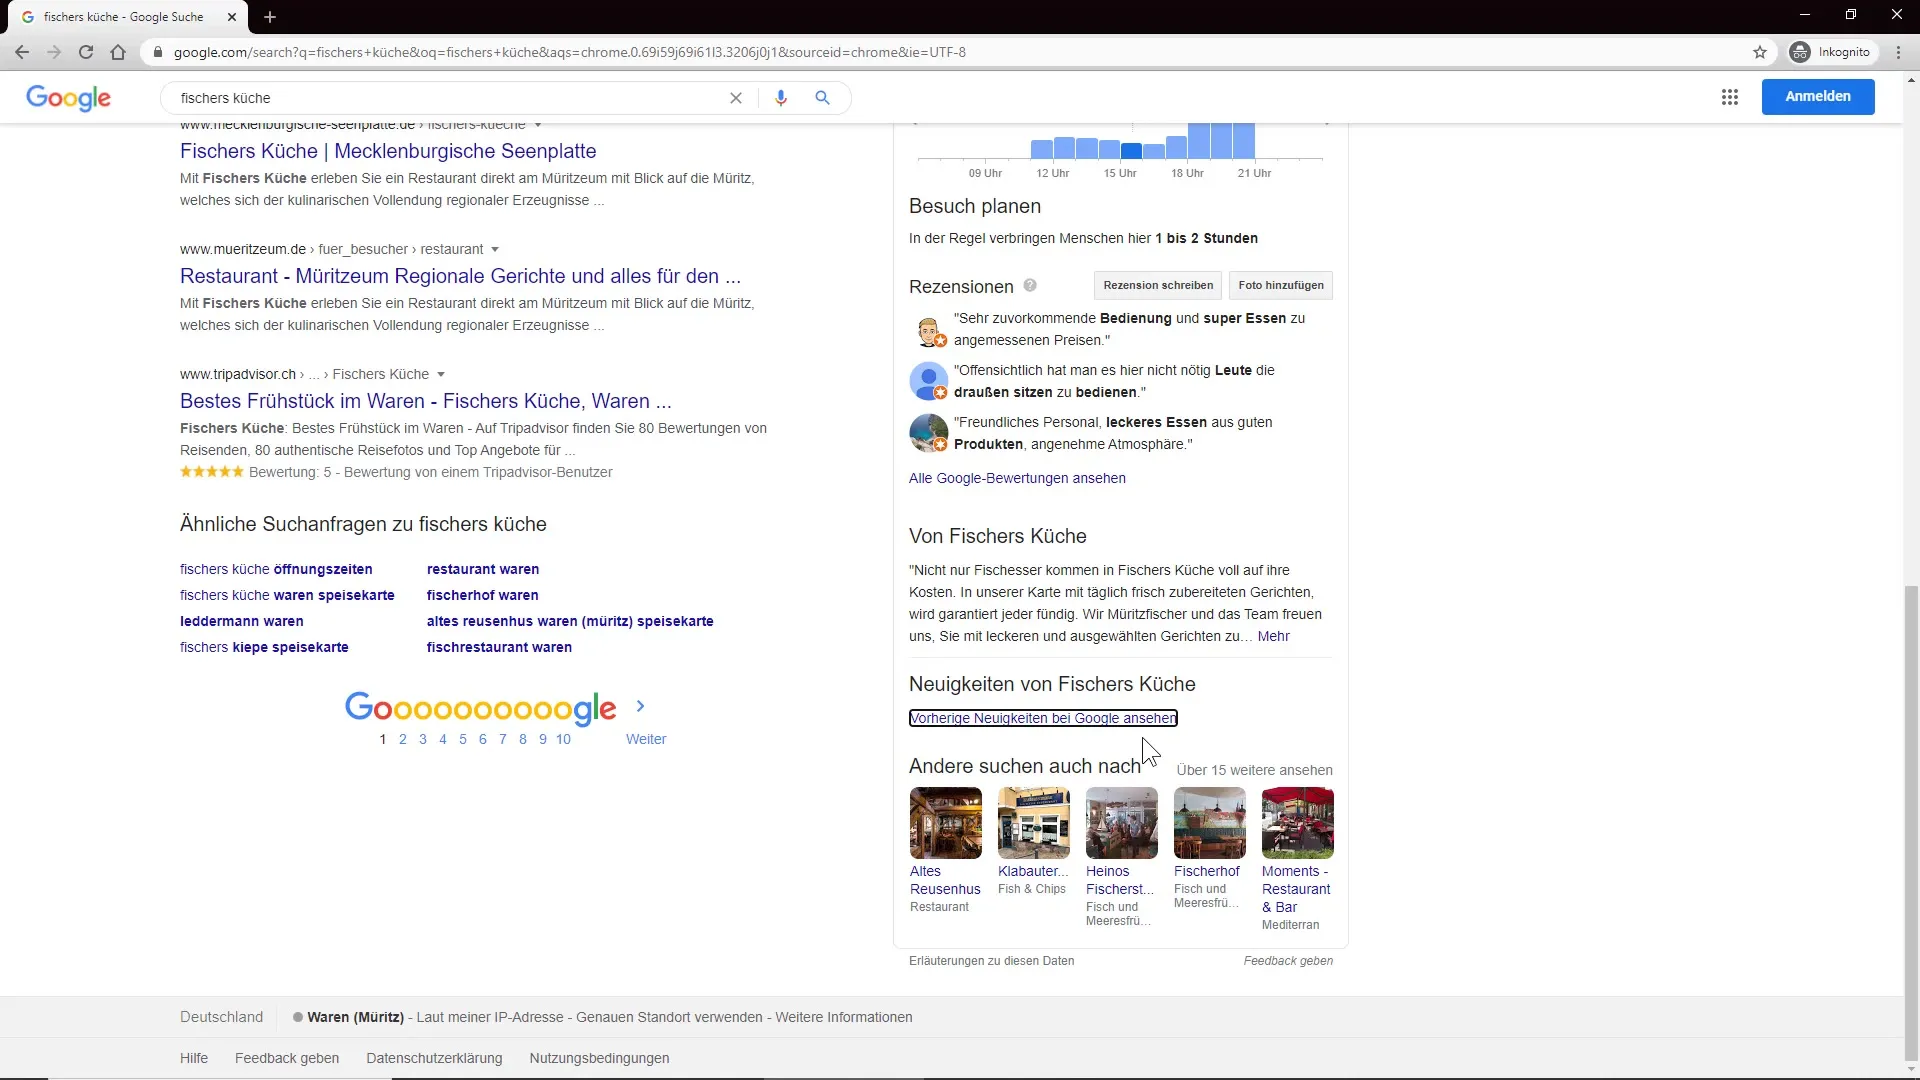
Task: Expand the description with the 'Mehr' link
Action: coord(1273,636)
